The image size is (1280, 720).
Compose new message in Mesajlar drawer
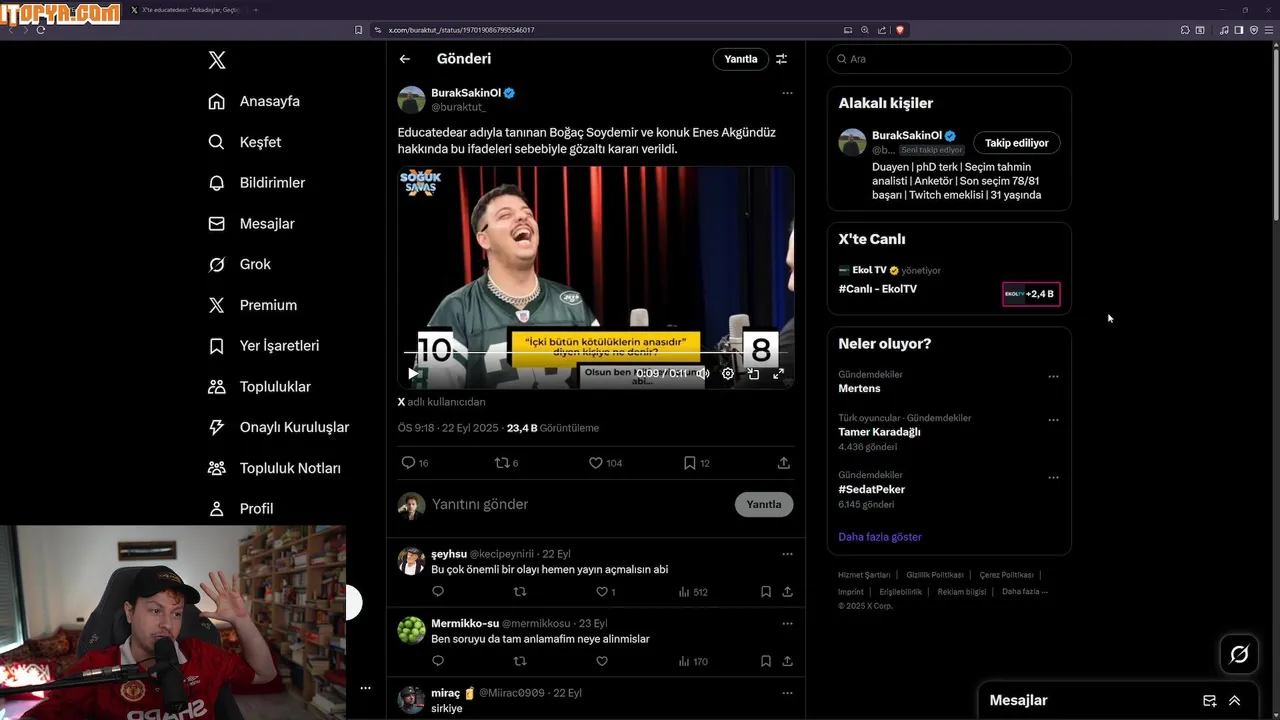(1210, 701)
